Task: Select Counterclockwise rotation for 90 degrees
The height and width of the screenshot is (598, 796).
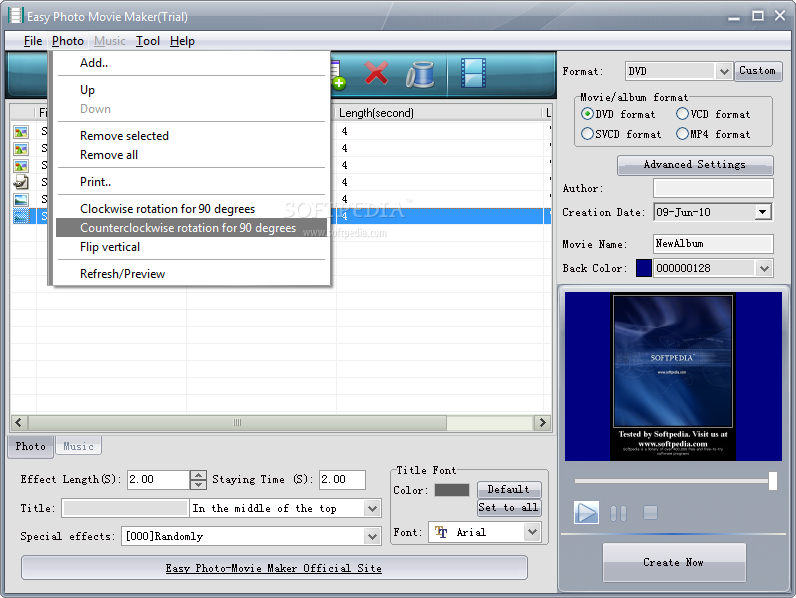Action: click(x=191, y=228)
